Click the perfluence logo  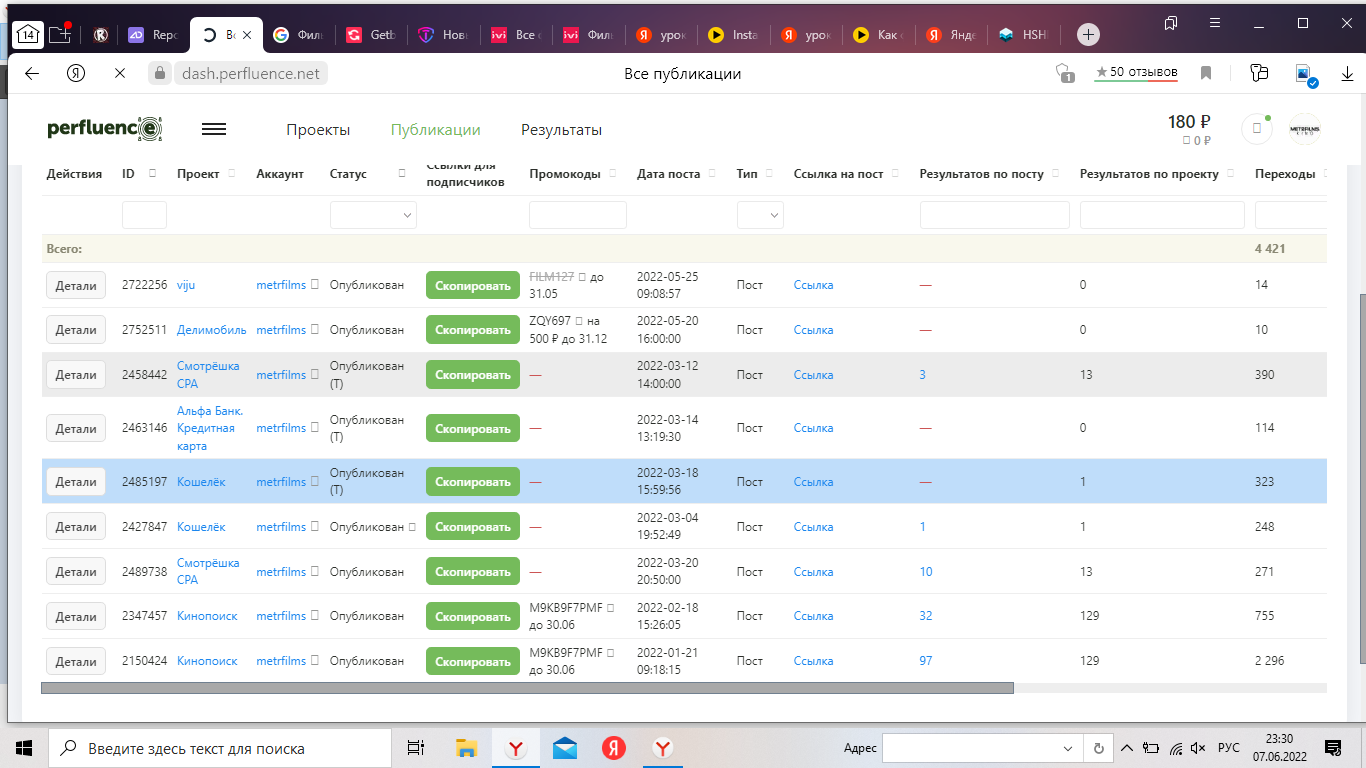(105, 129)
